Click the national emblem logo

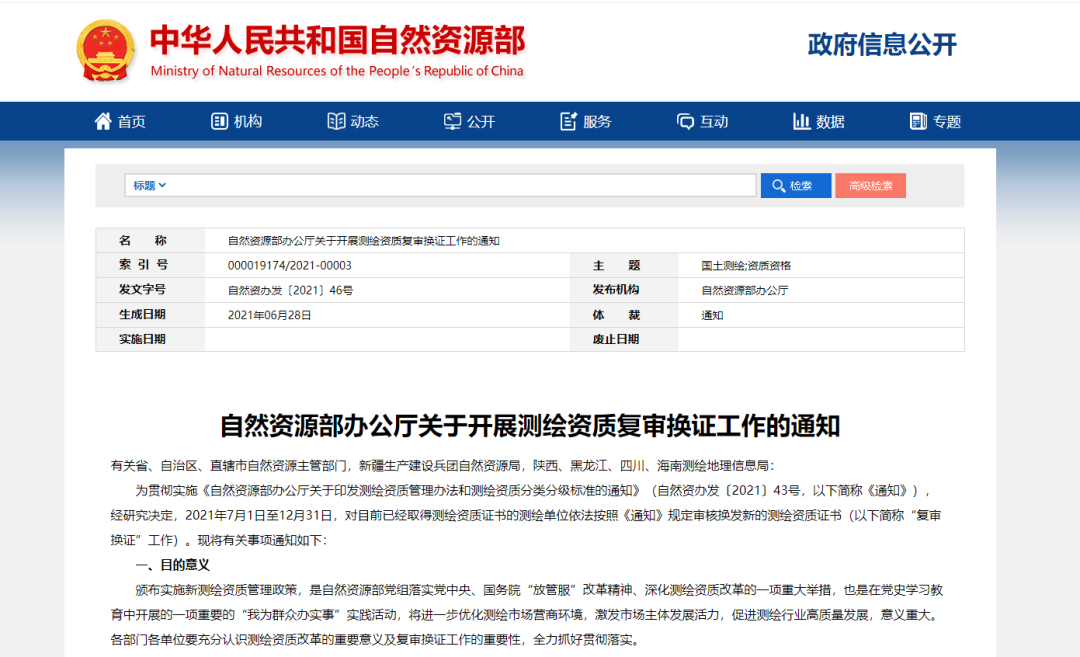[105, 51]
